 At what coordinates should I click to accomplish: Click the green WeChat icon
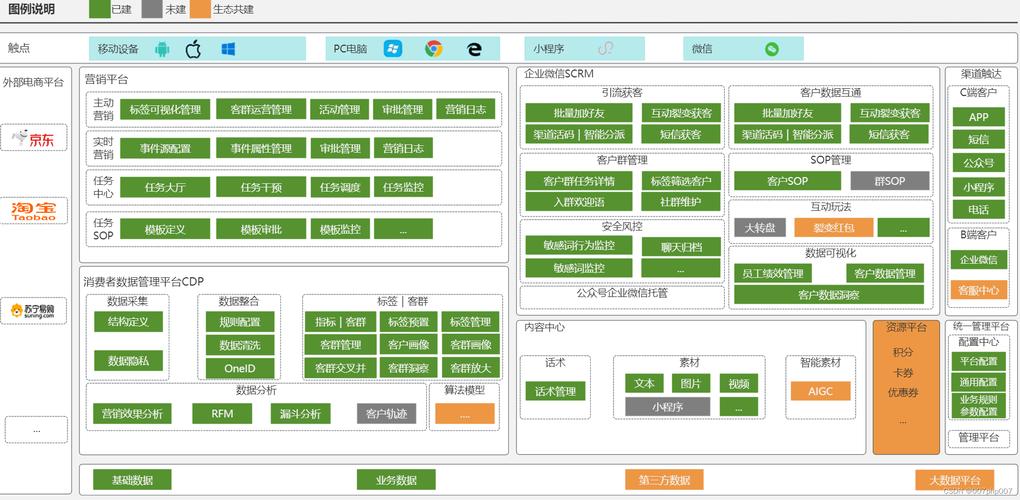click(x=772, y=49)
